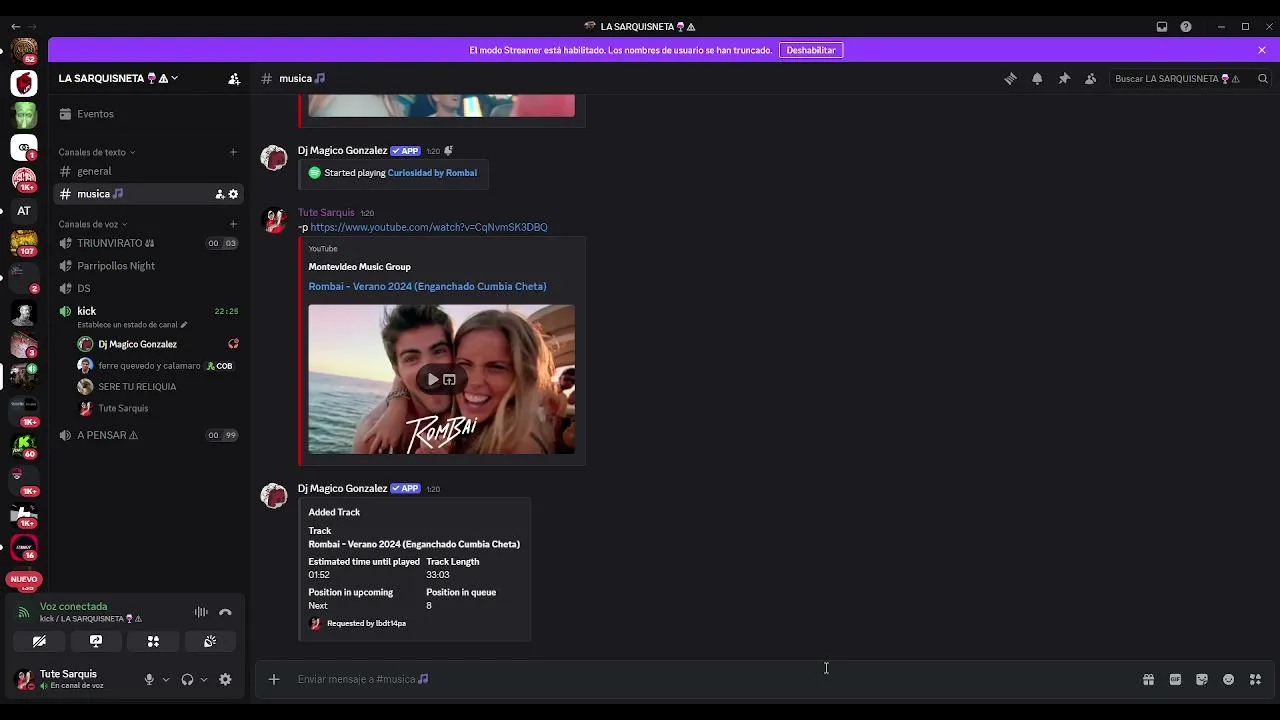Collapse the Canales de voz category

93,224
